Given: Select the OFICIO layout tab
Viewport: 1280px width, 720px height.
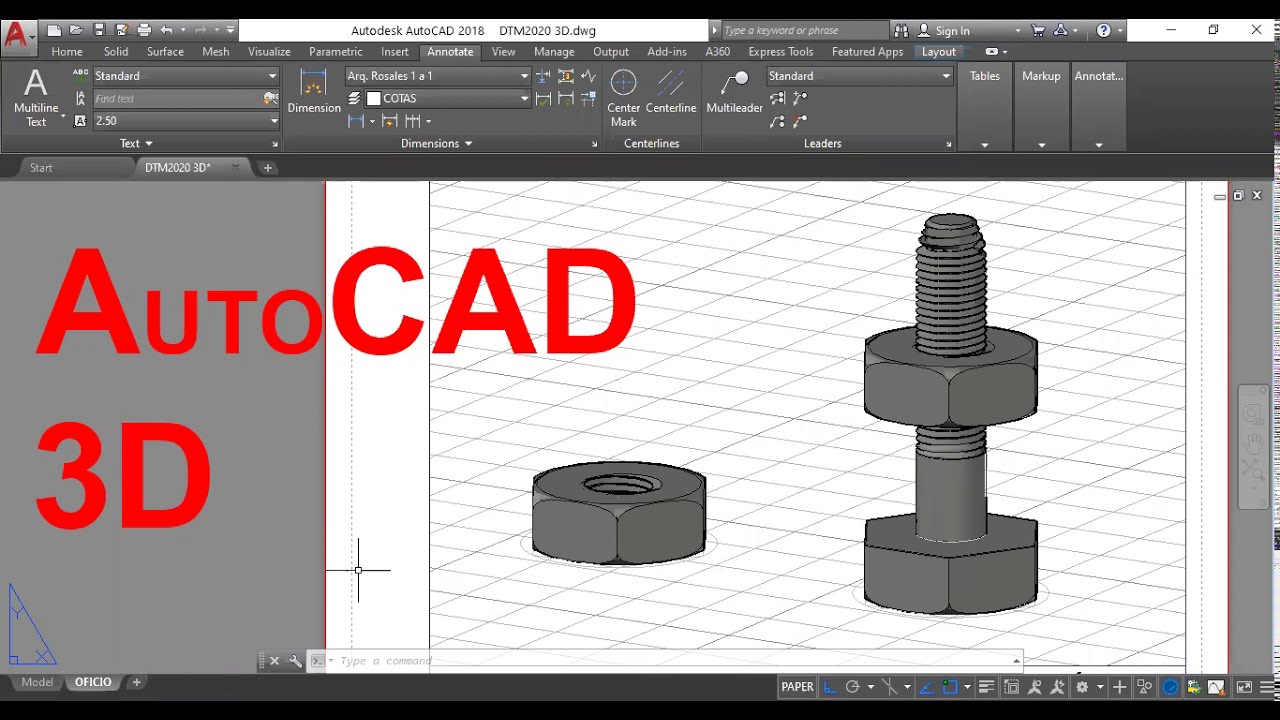Looking at the screenshot, I should (93, 682).
